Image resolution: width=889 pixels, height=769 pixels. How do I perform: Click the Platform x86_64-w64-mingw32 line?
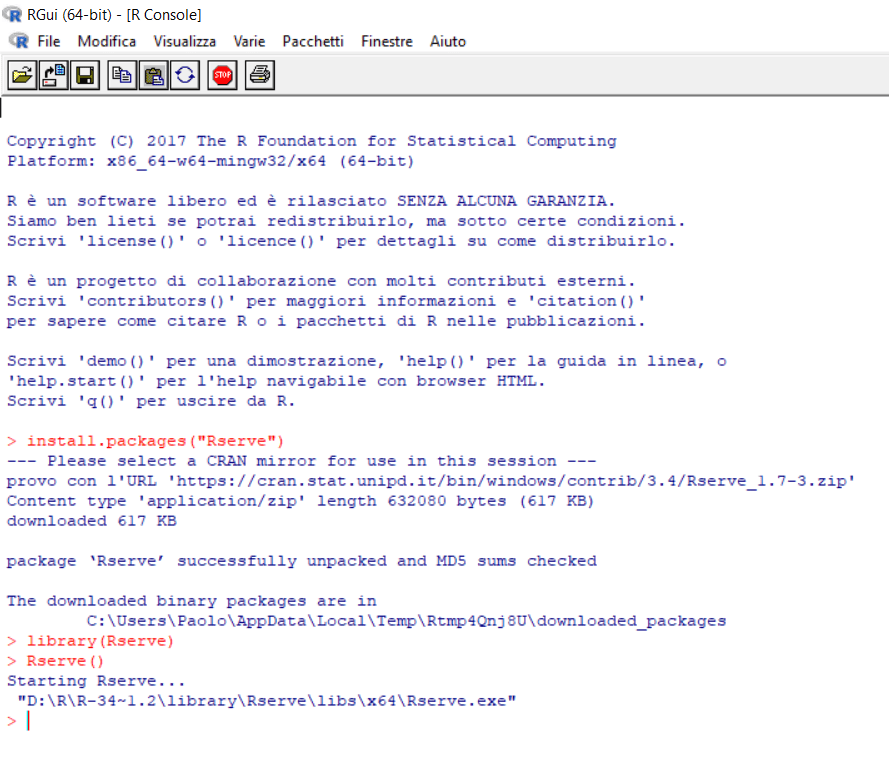(210, 161)
